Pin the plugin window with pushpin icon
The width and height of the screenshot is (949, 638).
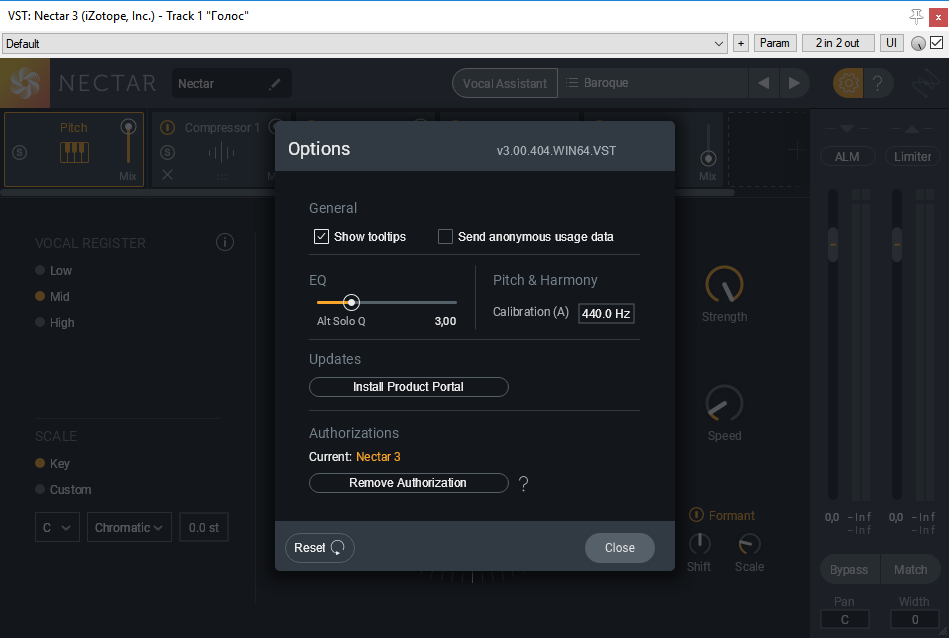(x=916, y=16)
